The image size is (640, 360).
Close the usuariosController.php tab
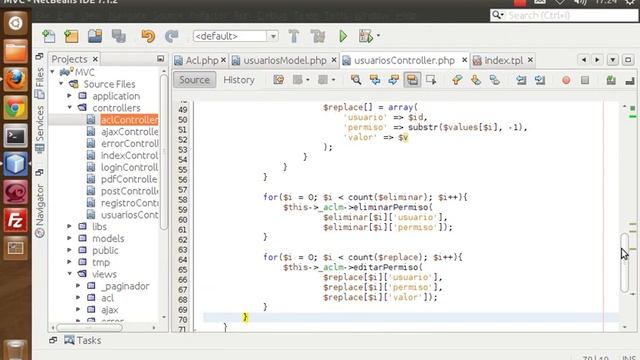click(464, 60)
